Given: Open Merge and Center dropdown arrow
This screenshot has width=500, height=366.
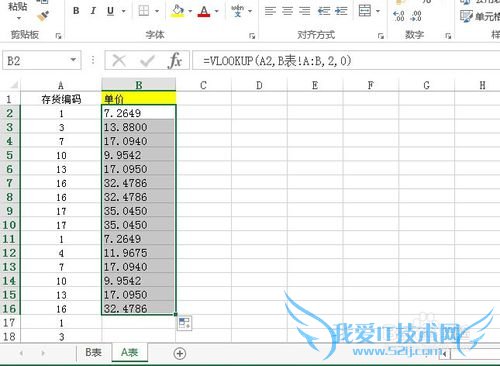Looking at the screenshot, I should click(378, 11).
